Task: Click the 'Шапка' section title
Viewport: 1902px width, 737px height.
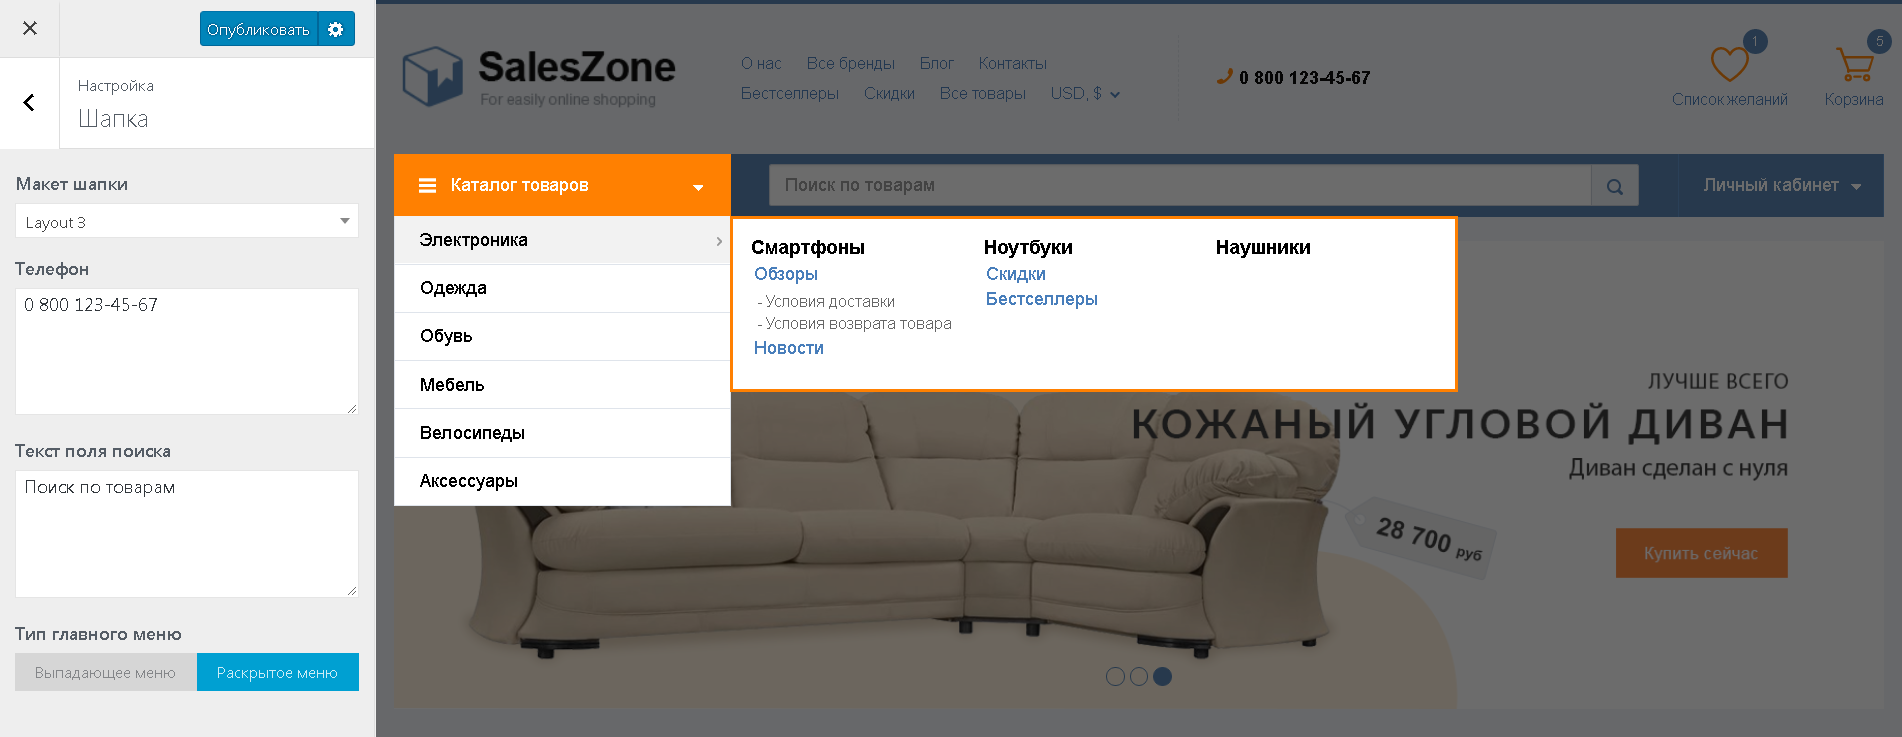Action: pyautogui.click(x=113, y=119)
